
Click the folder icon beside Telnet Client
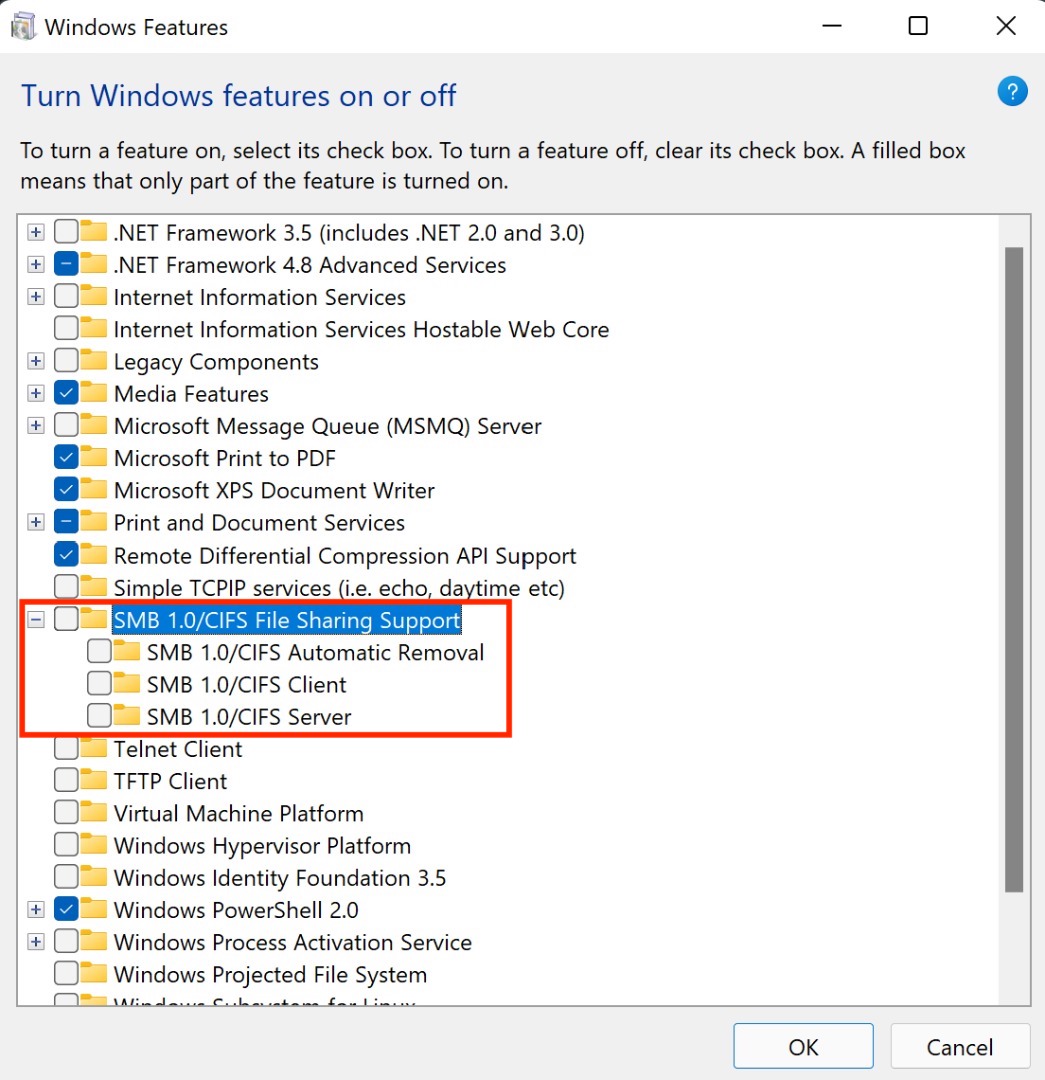[x=94, y=748]
